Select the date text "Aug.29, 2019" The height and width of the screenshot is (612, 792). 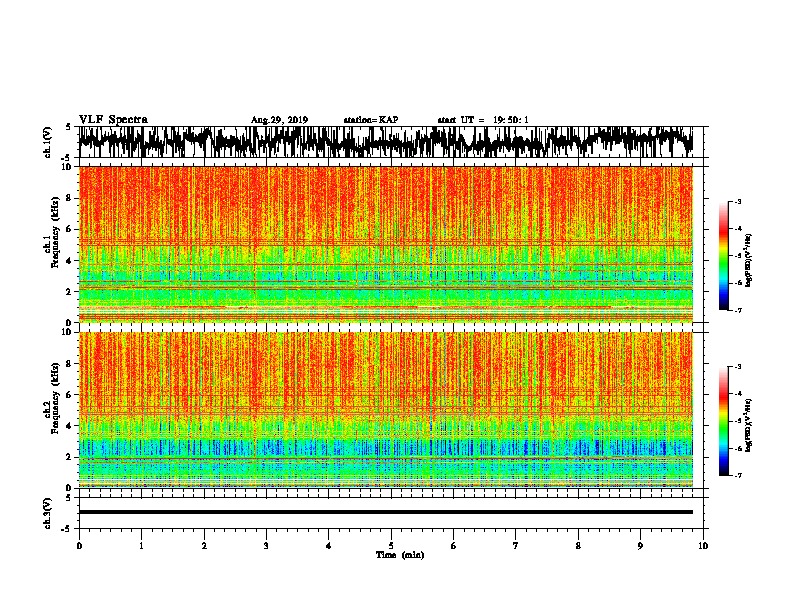pyautogui.click(x=279, y=120)
